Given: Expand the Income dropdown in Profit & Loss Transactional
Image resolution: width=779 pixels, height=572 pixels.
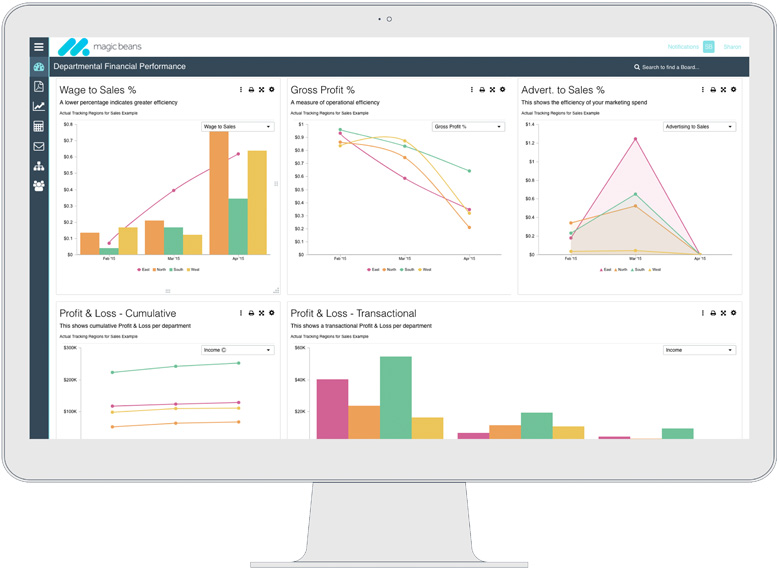Looking at the screenshot, I should [699, 350].
